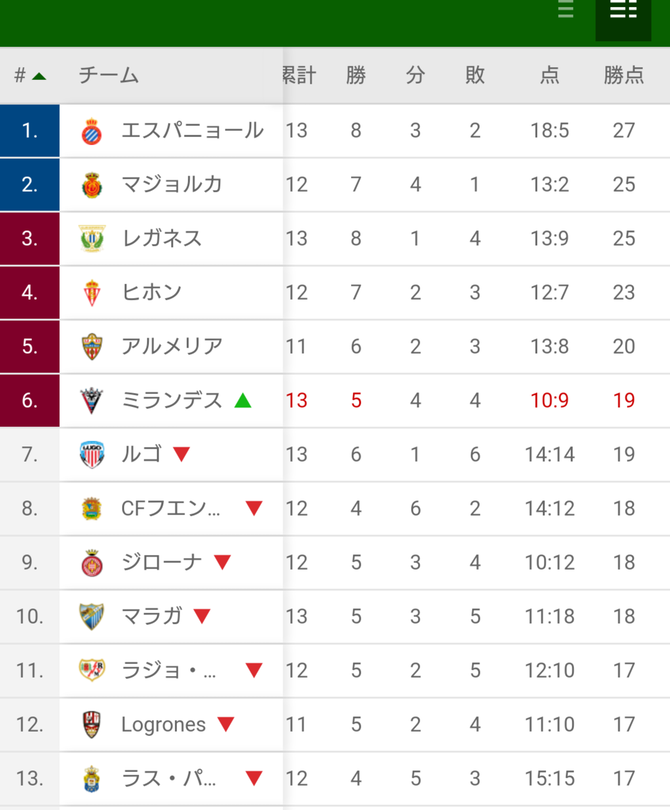Viewport: 670px width, 810px height.
Task: Click the Leganes club crest
Action: pyautogui.click(x=92, y=239)
